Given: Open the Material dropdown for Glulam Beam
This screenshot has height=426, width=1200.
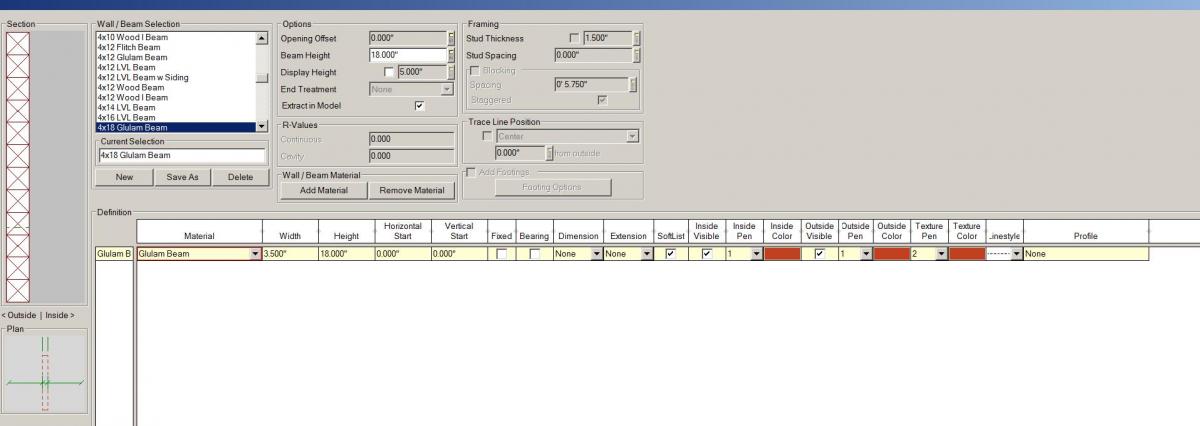Looking at the screenshot, I should [255, 254].
